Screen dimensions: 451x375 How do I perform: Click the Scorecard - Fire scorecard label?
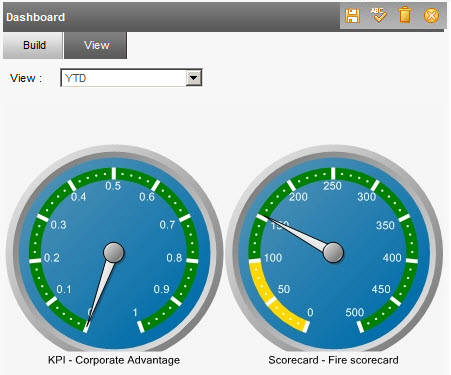tap(333, 360)
